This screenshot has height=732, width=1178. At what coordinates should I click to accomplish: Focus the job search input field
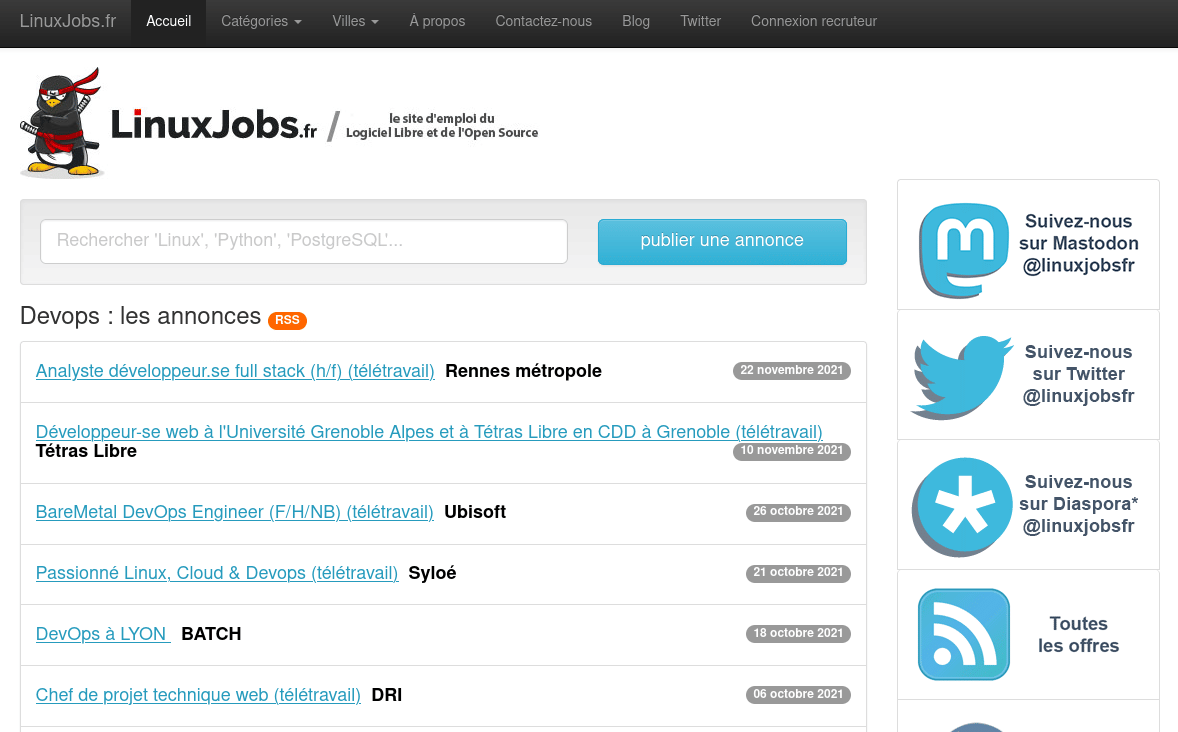tap(304, 241)
